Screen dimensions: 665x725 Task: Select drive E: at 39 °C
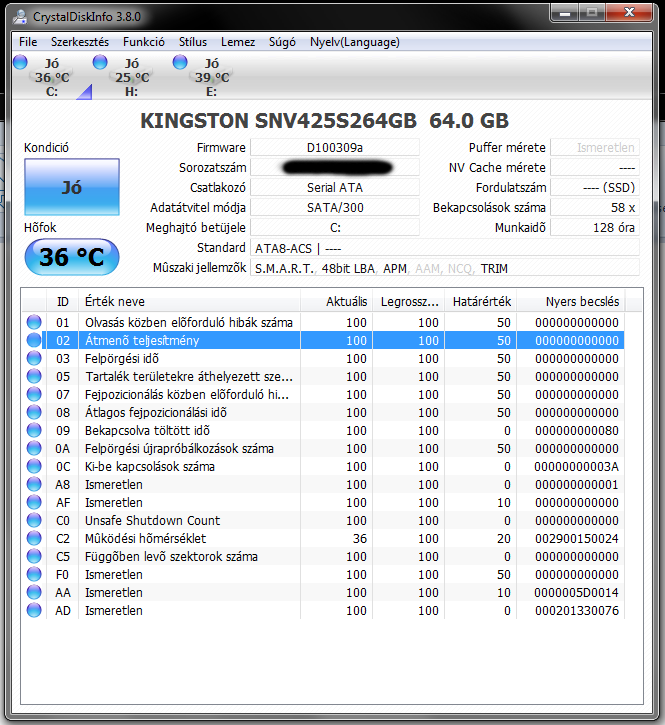[212, 77]
